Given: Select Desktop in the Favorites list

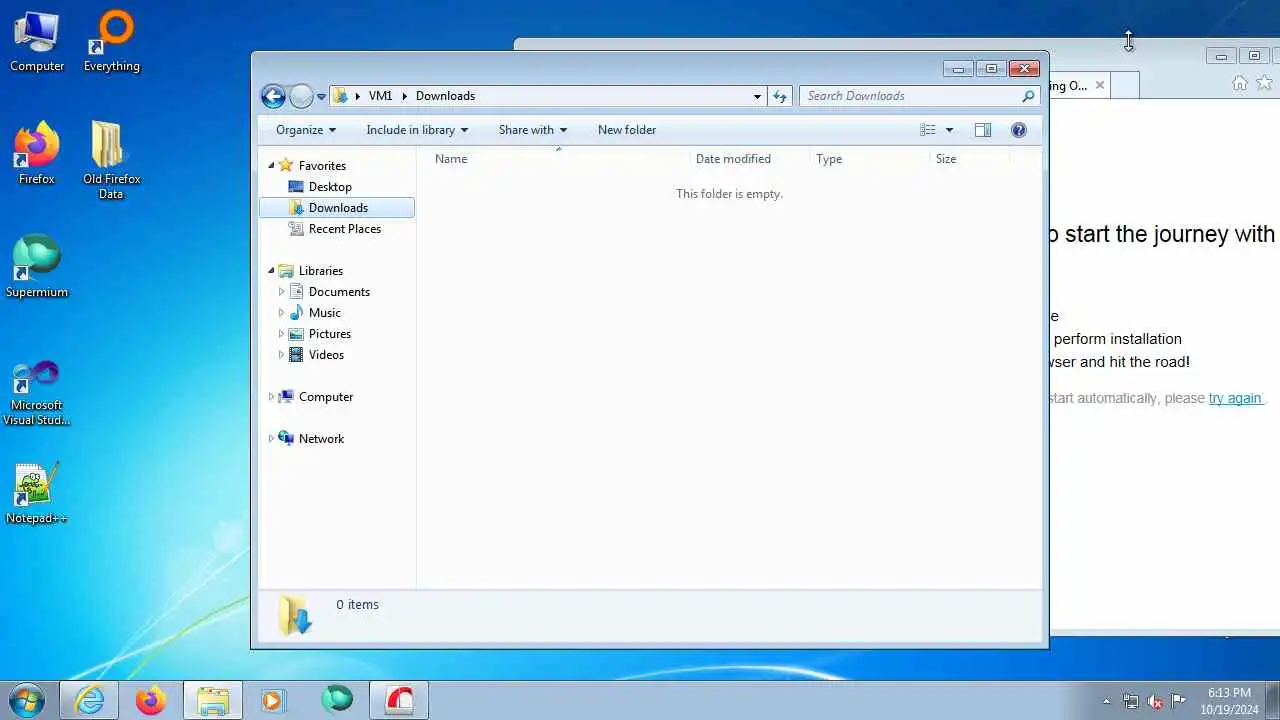Looking at the screenshot, I should (330, 187).
